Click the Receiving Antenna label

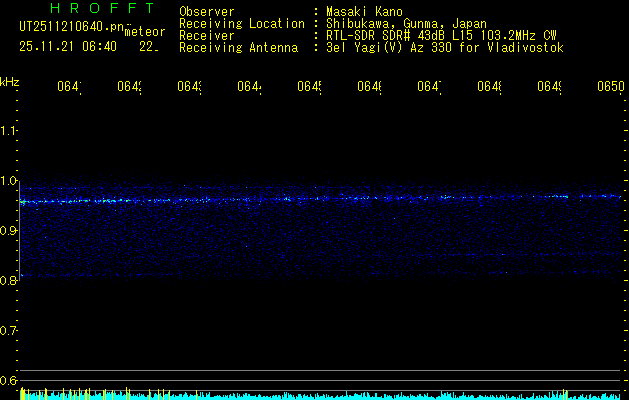tap(238, 47)
